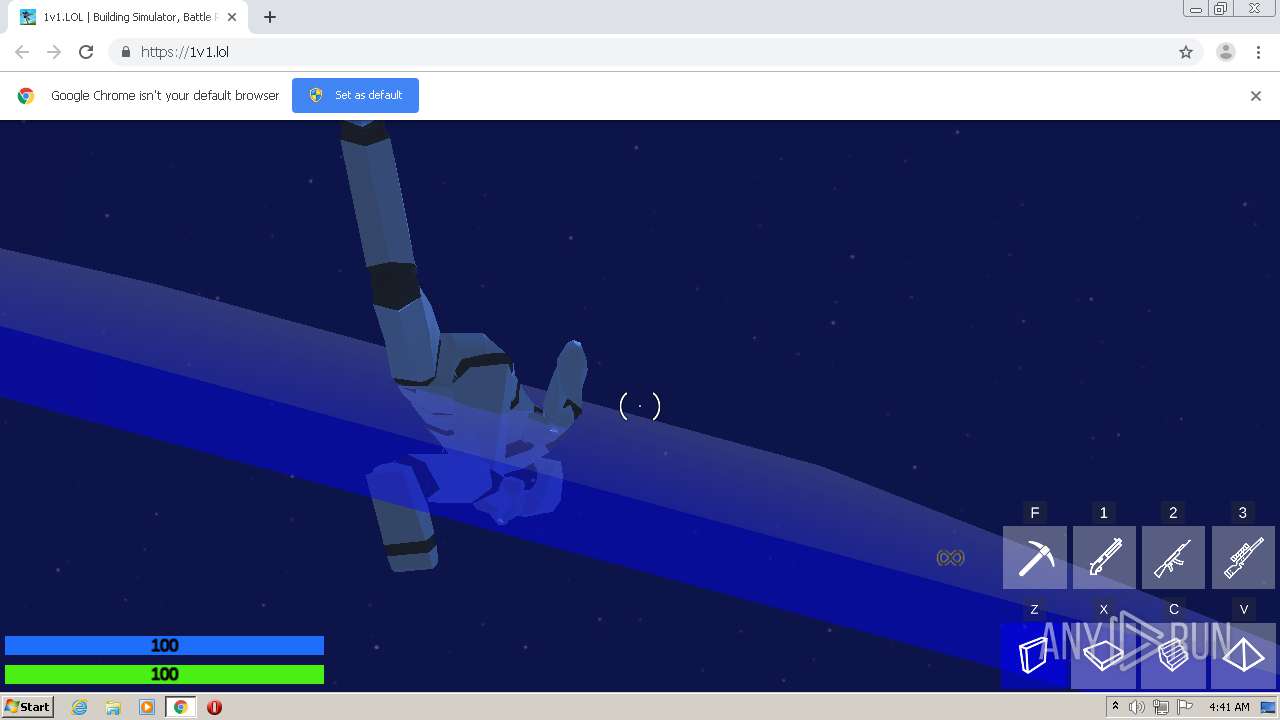This screenshot has width=1280, height=720.
Task: Click the Set as default button
Action: 355,95
